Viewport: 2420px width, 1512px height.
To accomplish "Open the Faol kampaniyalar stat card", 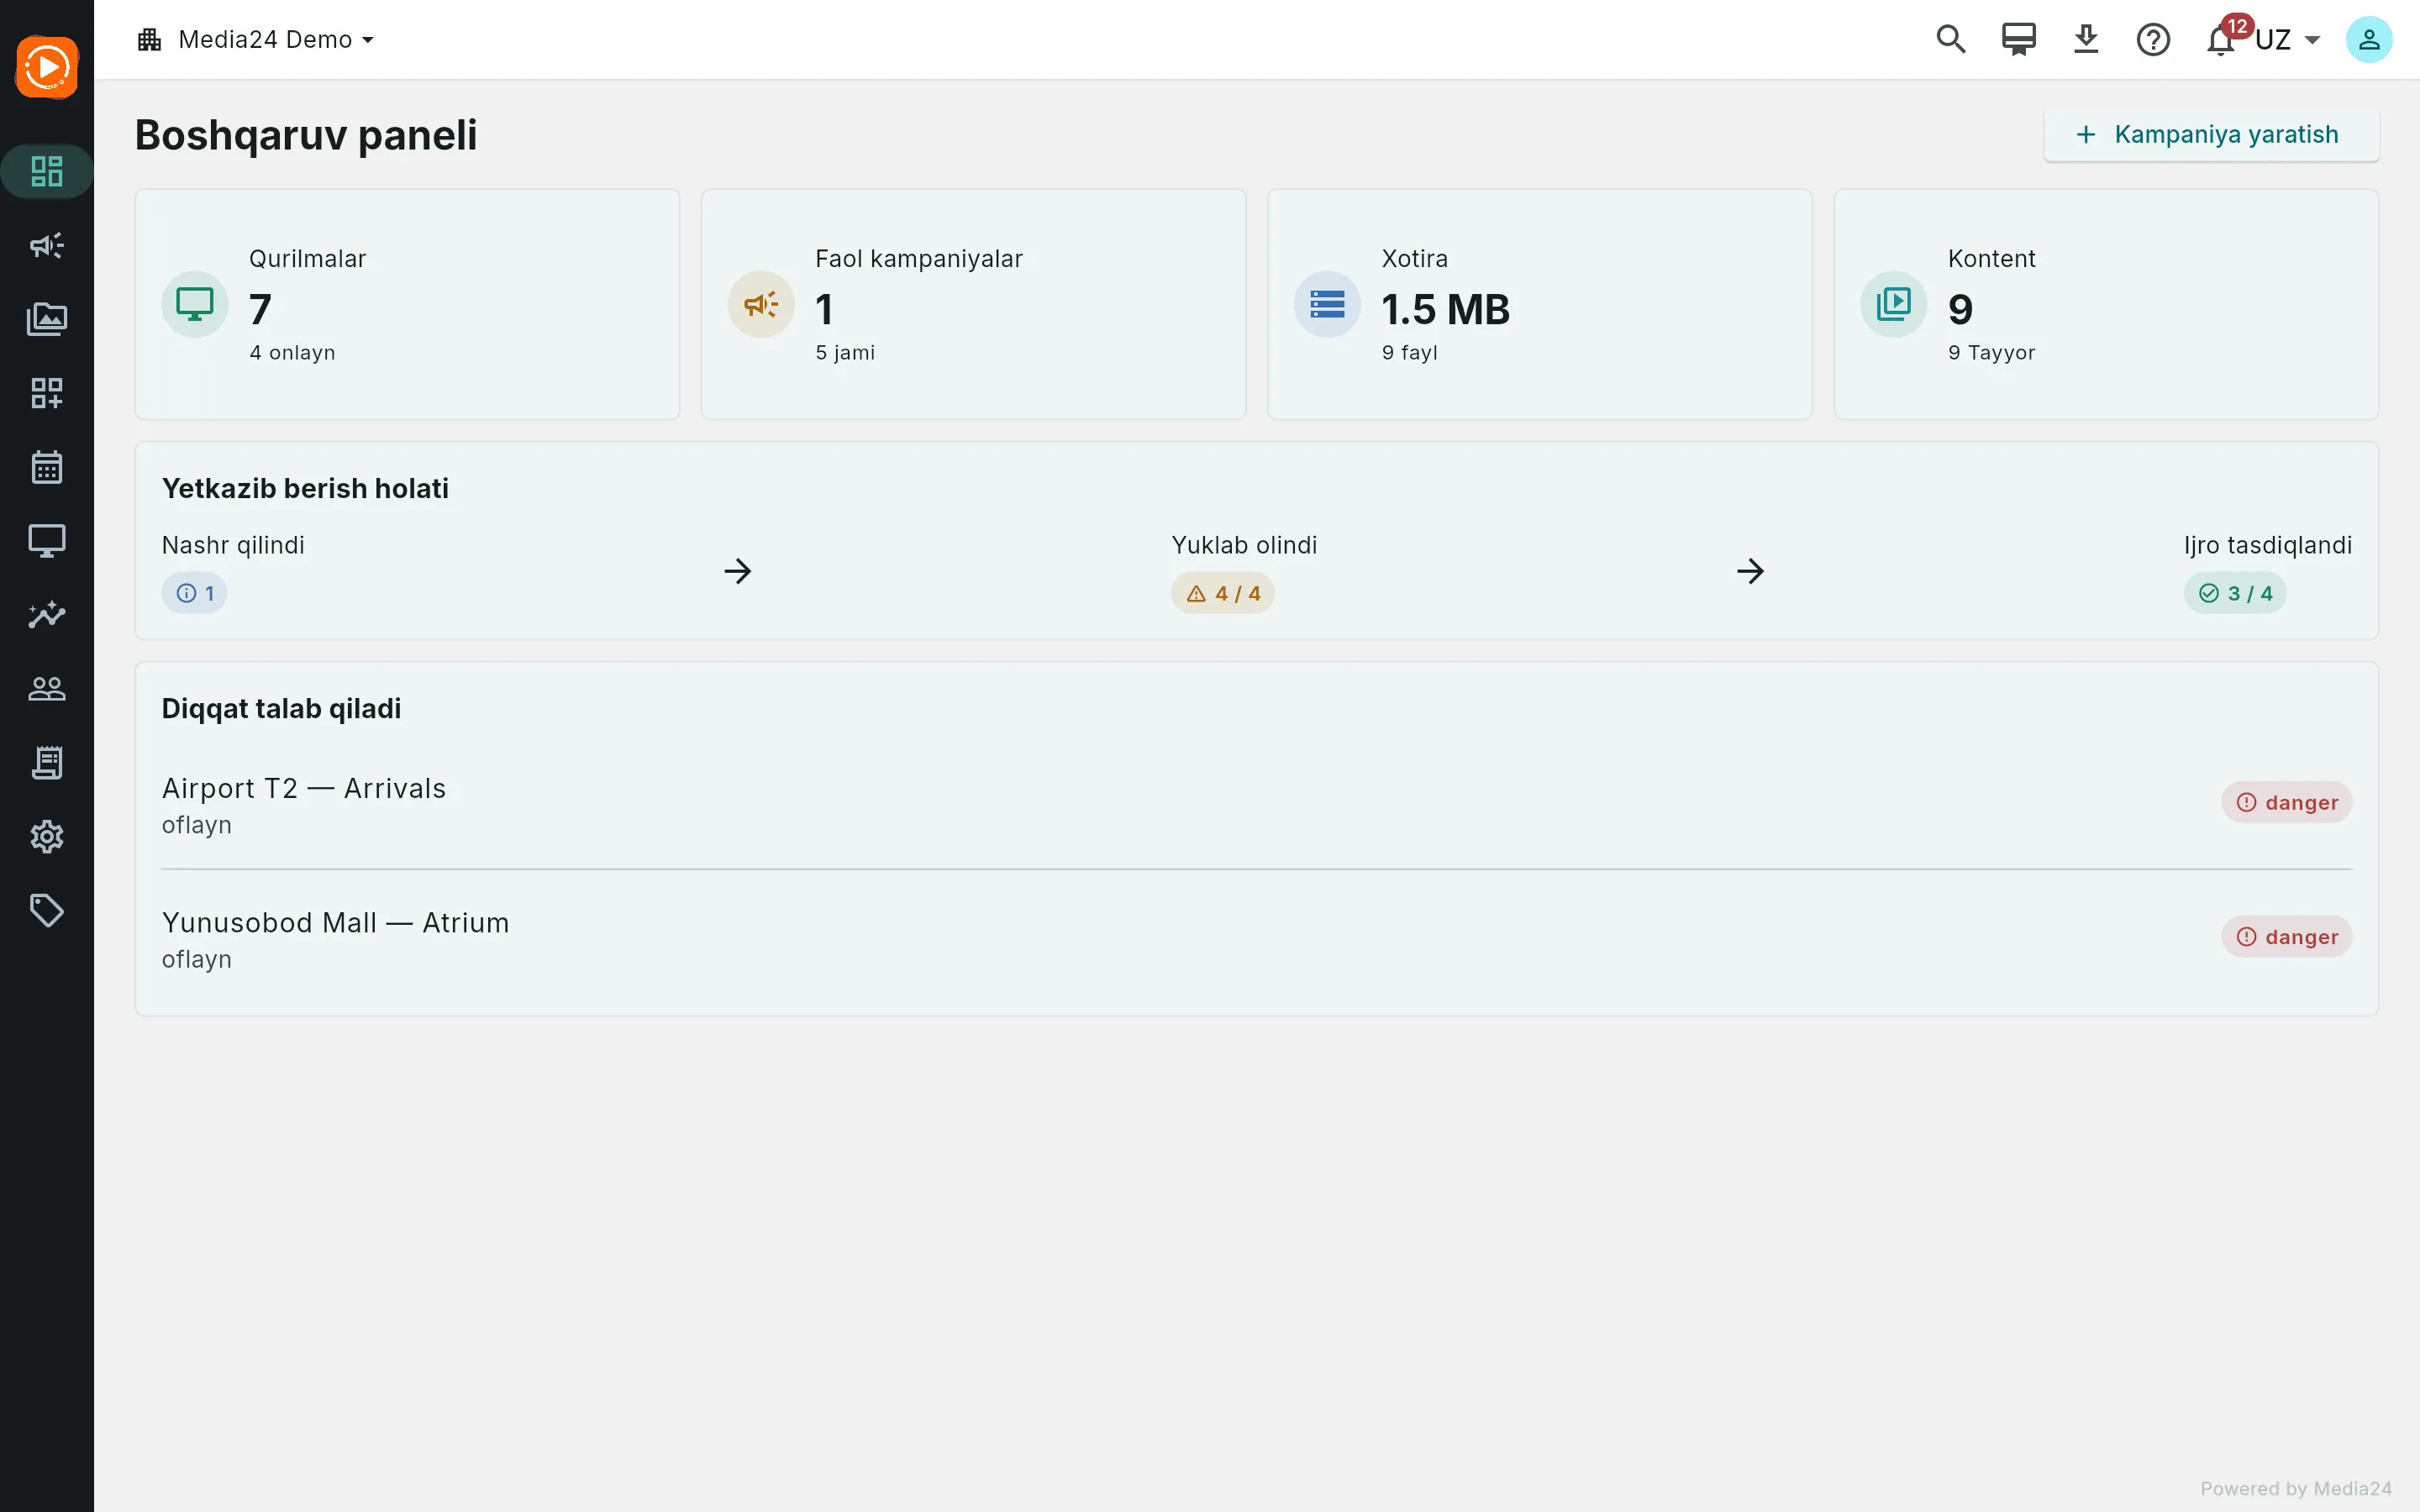I will (x=973, y=304).
